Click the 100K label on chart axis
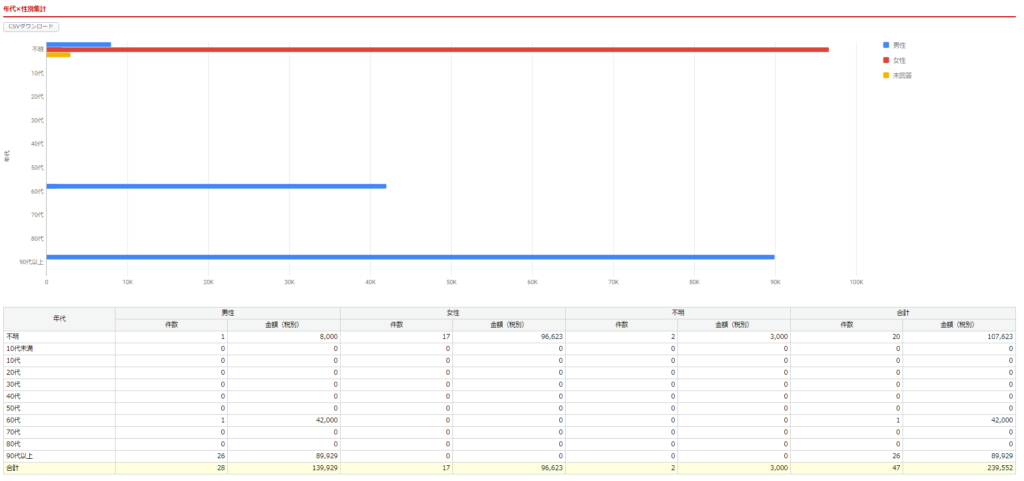This screenshot has height=481, width=1024. click(x=856, y=282)
